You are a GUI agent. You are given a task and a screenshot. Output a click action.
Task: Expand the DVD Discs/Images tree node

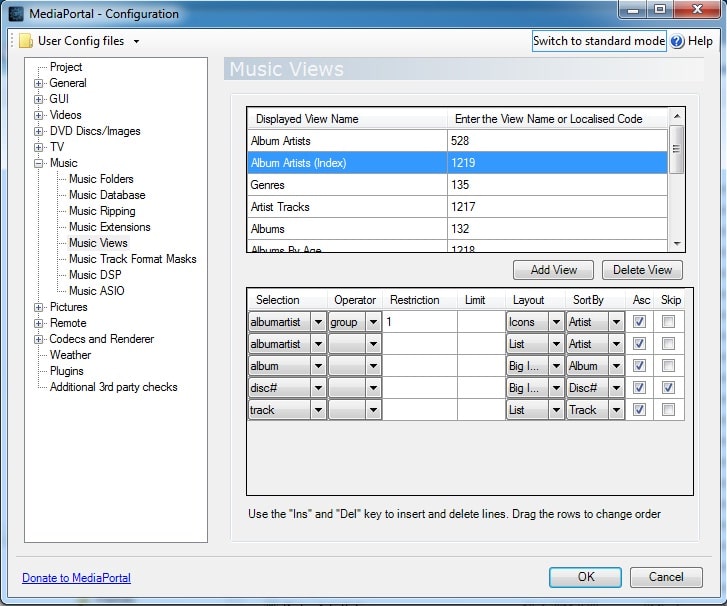coord(38,131)
